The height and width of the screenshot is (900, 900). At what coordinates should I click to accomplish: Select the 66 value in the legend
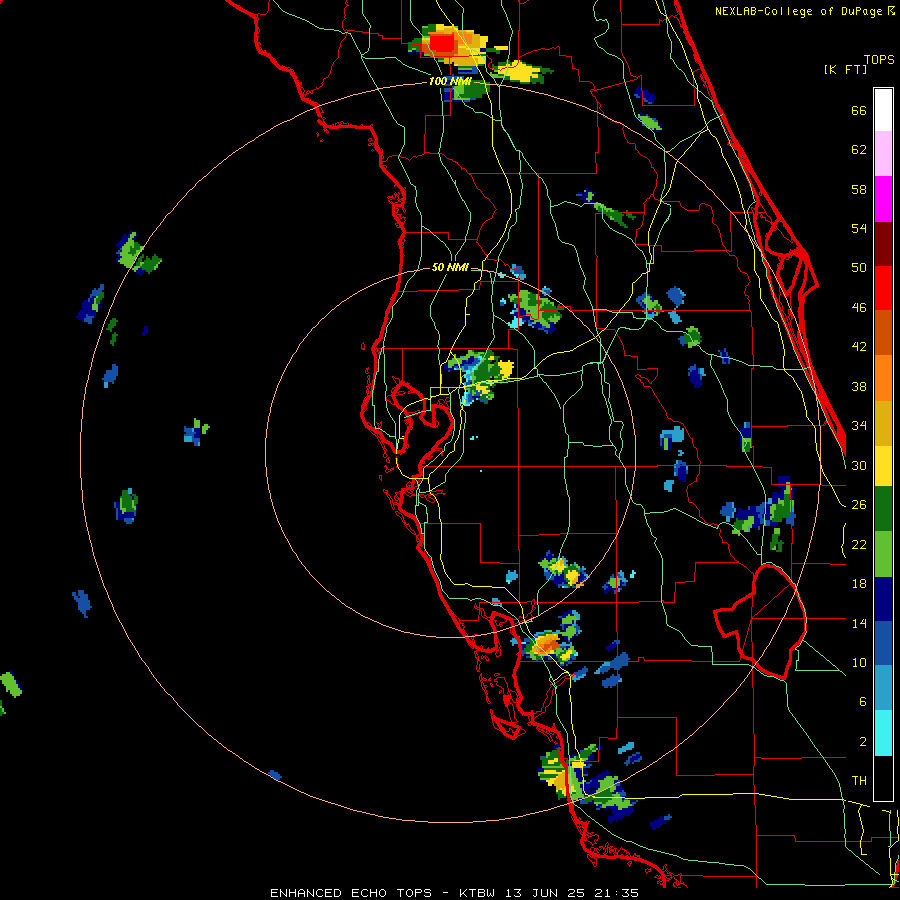[x=859, y=111]
